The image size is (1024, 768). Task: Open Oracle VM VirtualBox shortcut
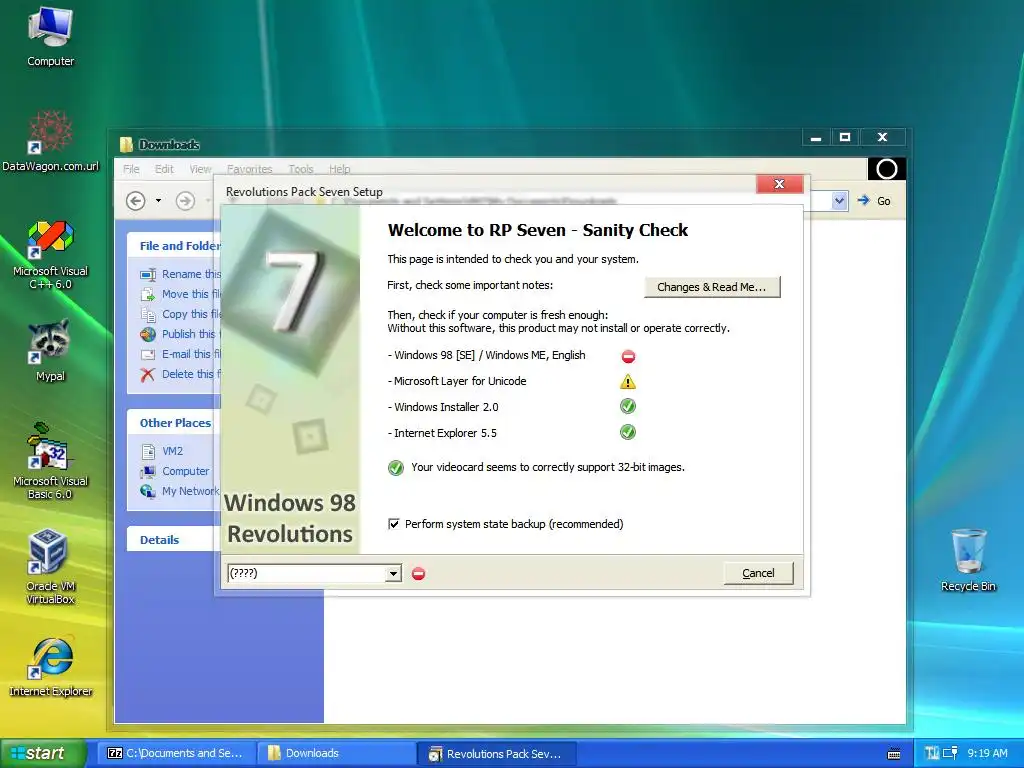point(50,567)
